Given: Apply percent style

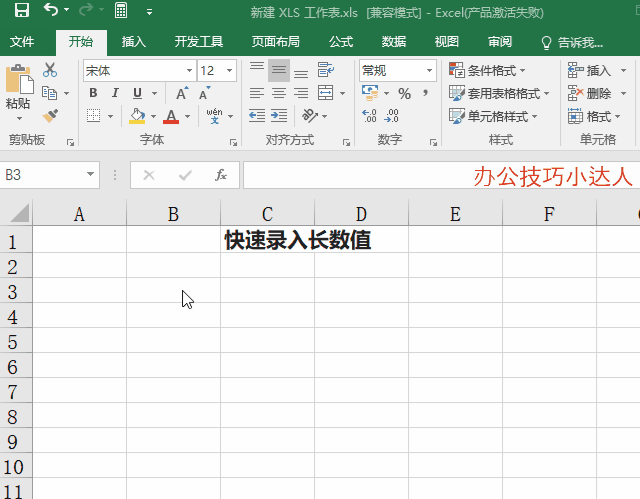Looking at the screenshot, I should tap(404, 93).
